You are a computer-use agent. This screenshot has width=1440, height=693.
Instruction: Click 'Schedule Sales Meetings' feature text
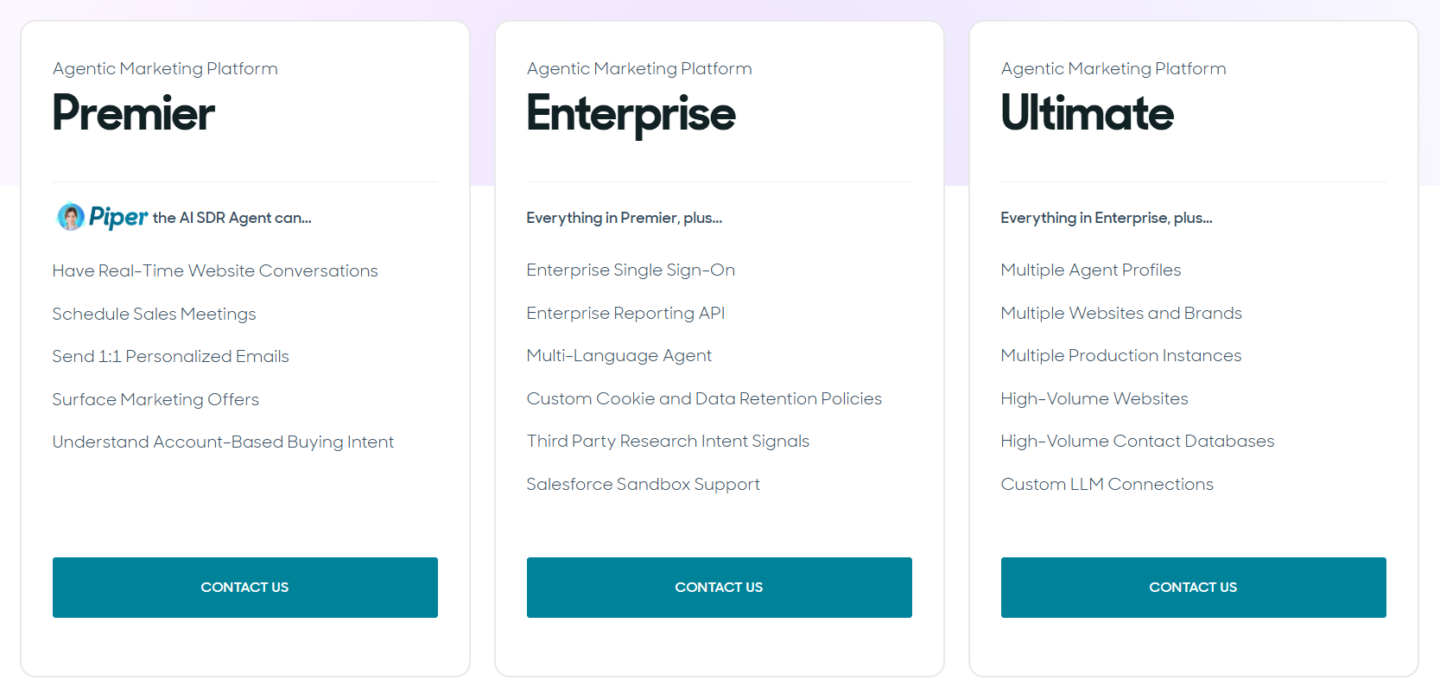(154, 314)
